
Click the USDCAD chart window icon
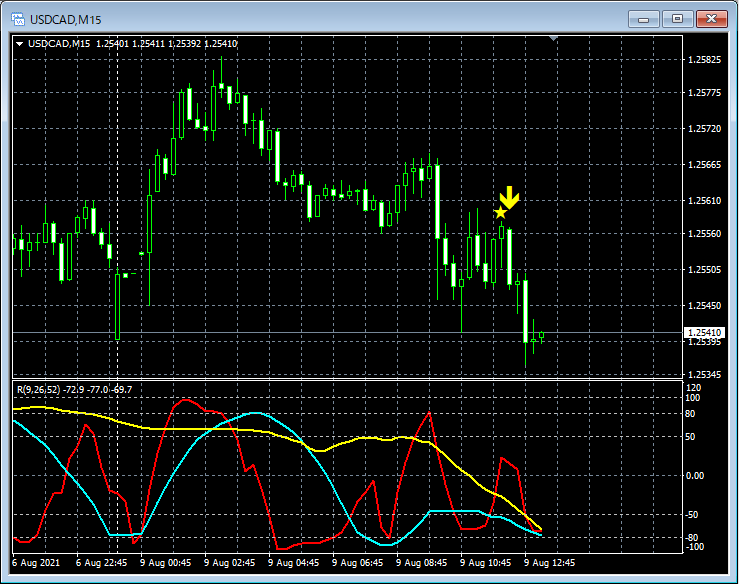[x=17, y=19]
